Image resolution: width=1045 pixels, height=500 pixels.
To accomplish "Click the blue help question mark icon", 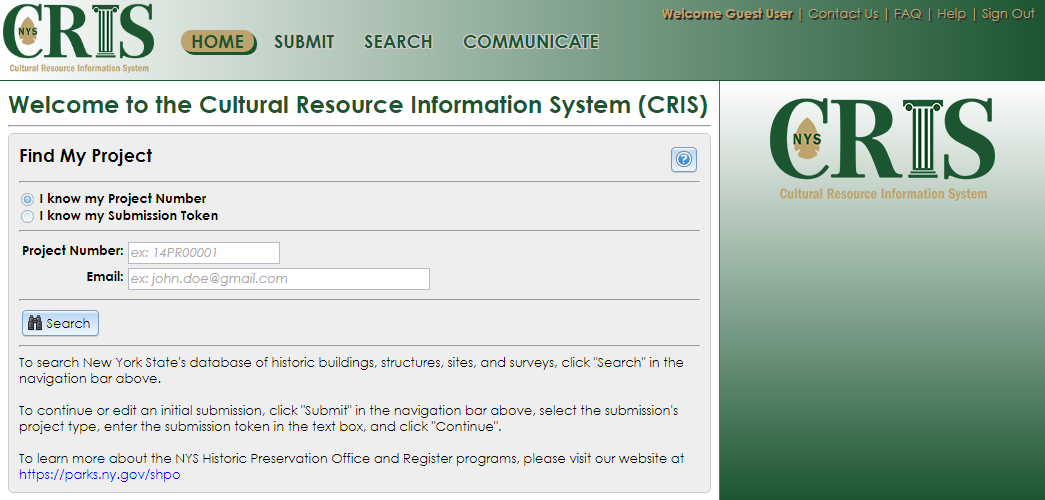I will coord(684,159).
